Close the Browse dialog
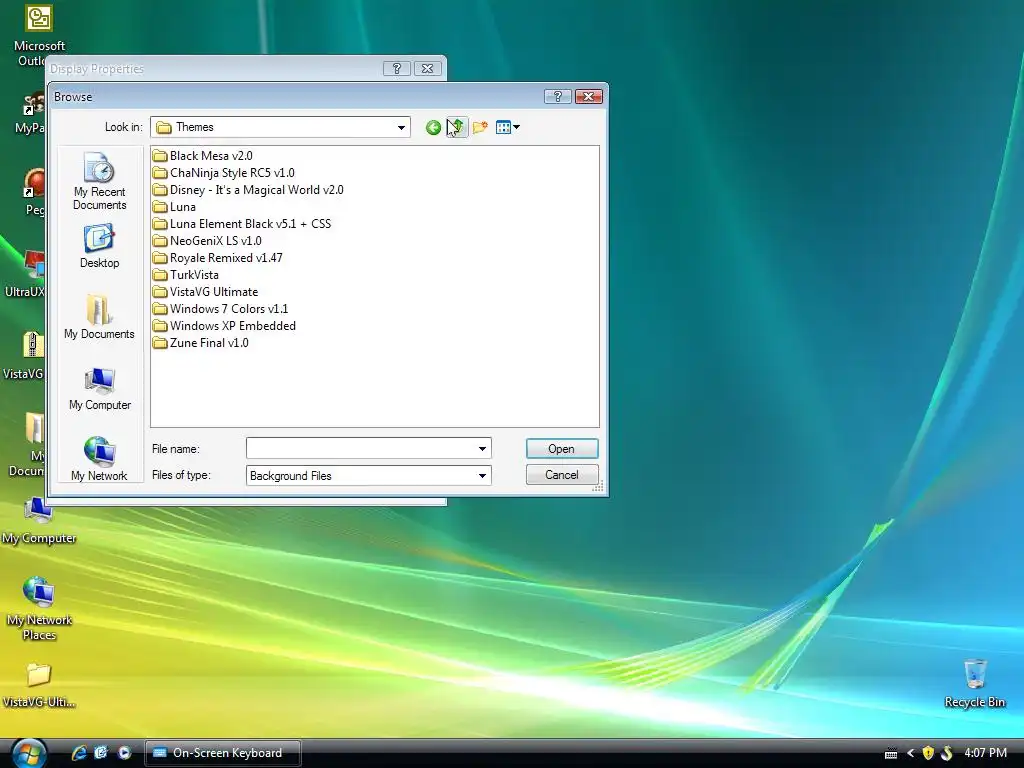The height and width of the screenshot is (768, 1024). pos(588,97)
